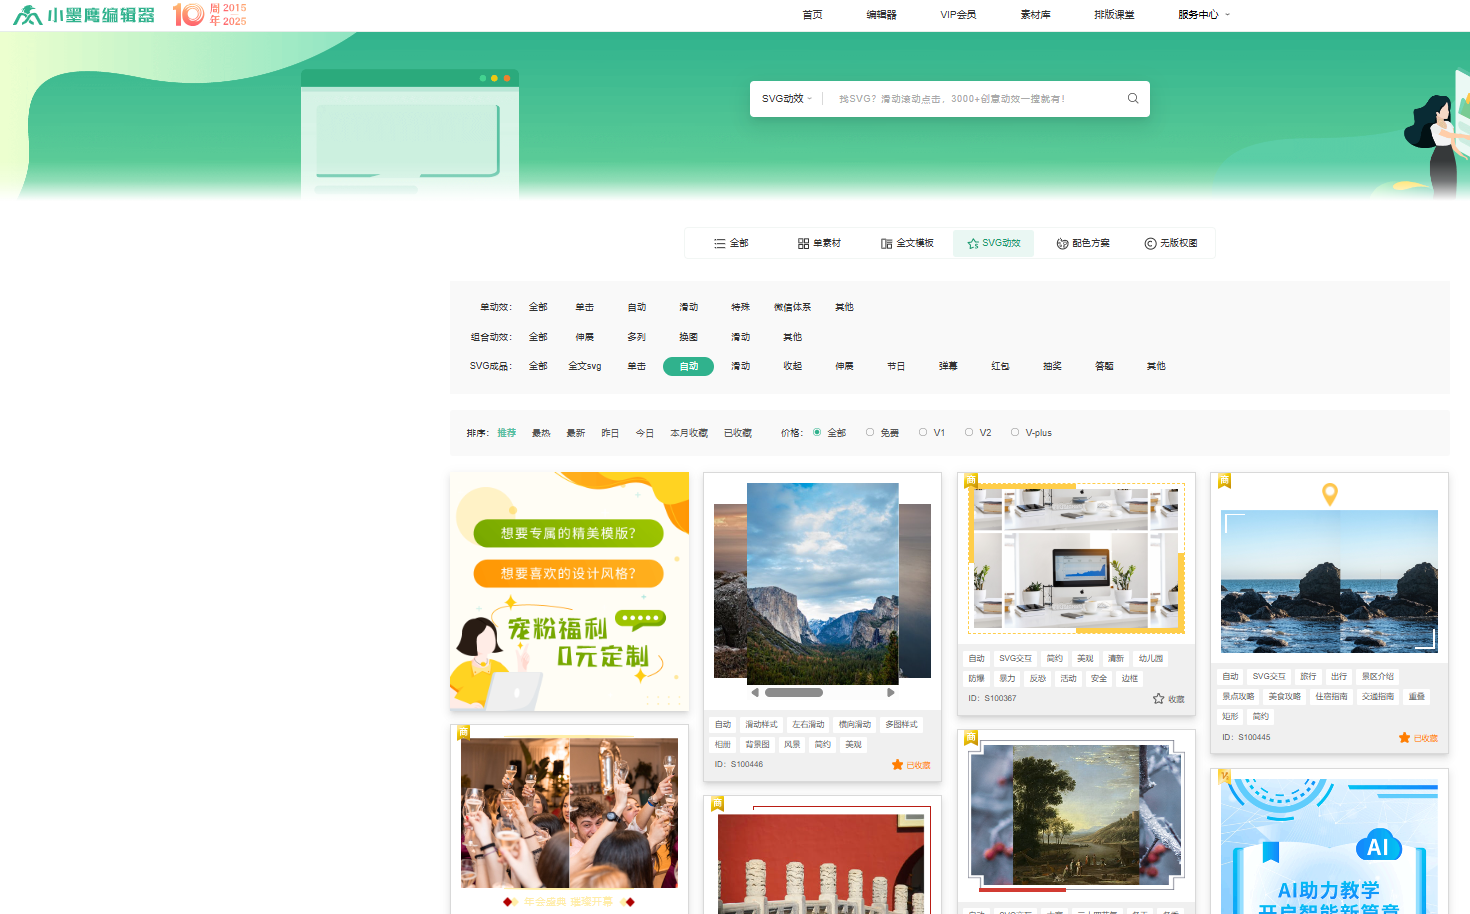Open VIP会员 in top navigation
This screenshot has height=914, width=1470.
[x=957, y=15]
